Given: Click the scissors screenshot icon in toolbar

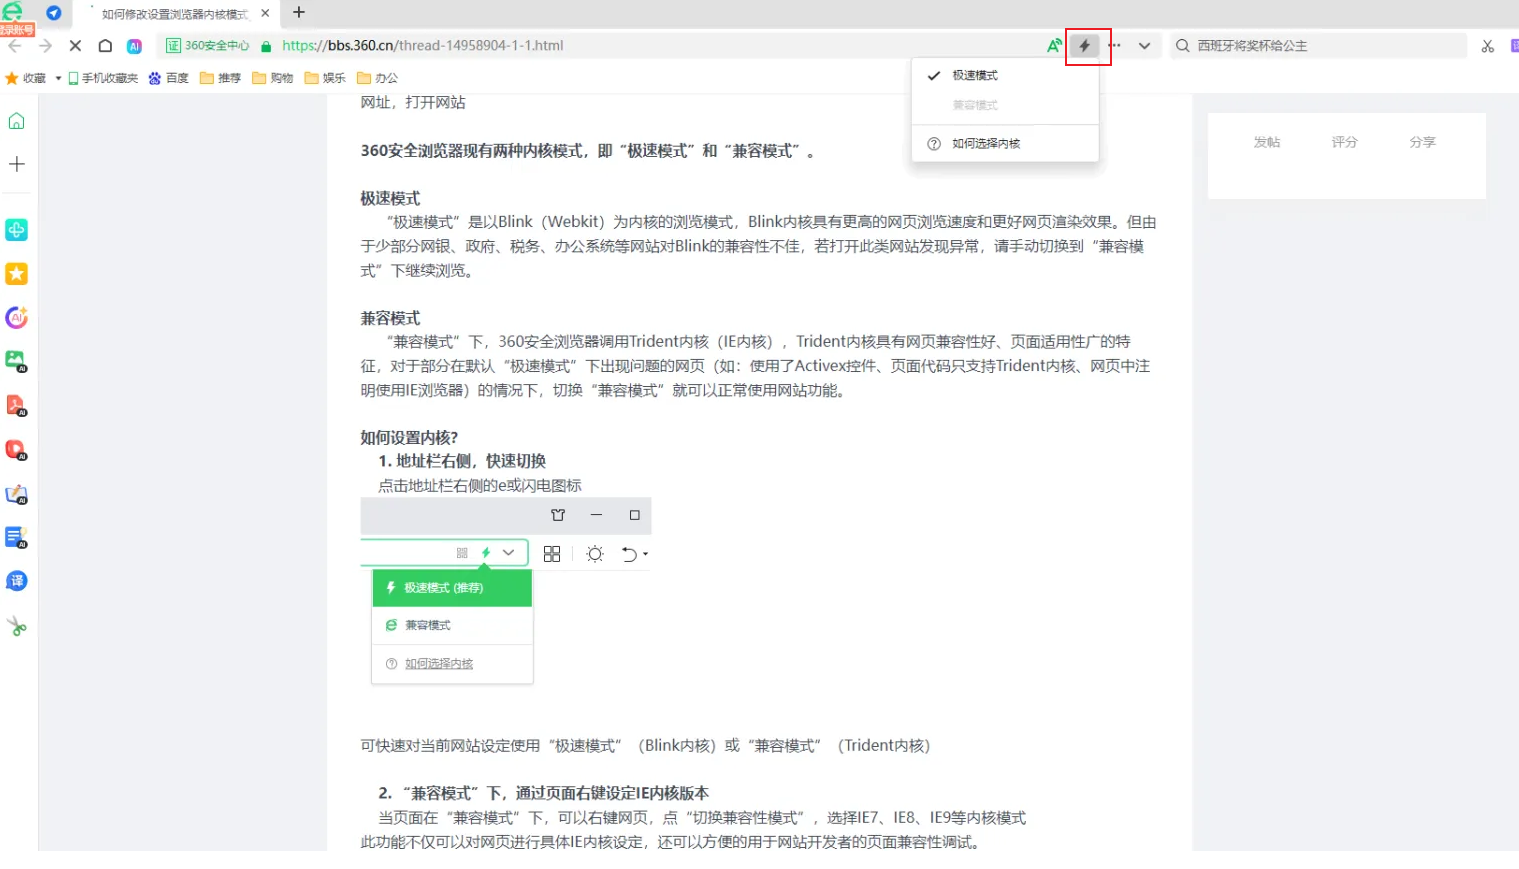Looking at the screenshot, I should [x=1488, y=46].
